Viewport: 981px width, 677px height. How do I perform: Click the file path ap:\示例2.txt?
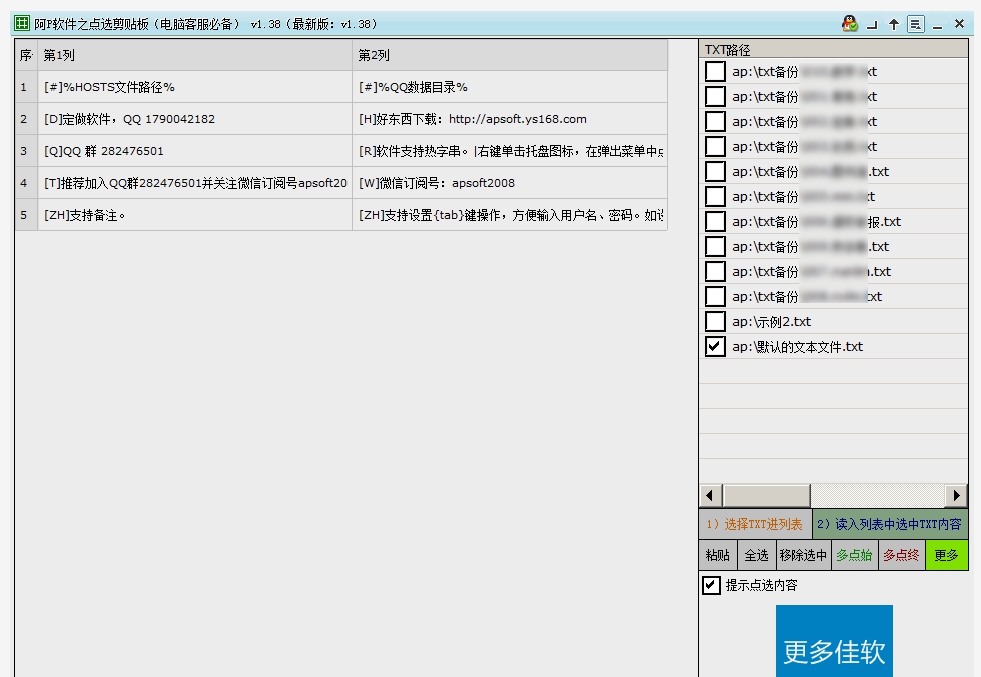771,322
